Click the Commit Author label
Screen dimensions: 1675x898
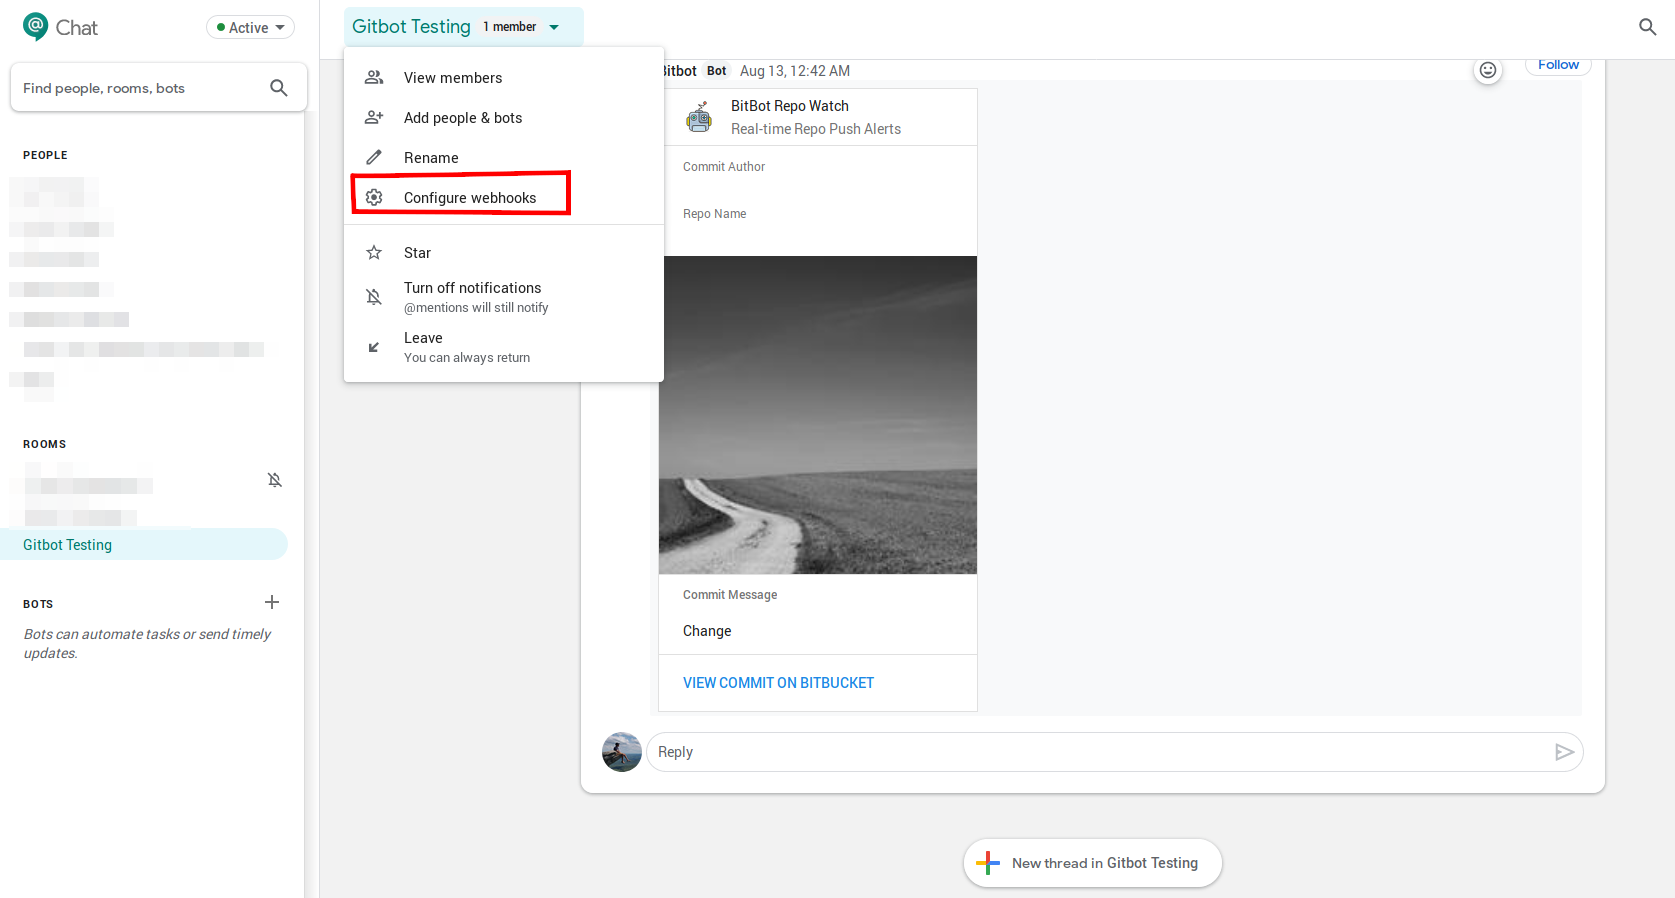click(x=724, y=167)
